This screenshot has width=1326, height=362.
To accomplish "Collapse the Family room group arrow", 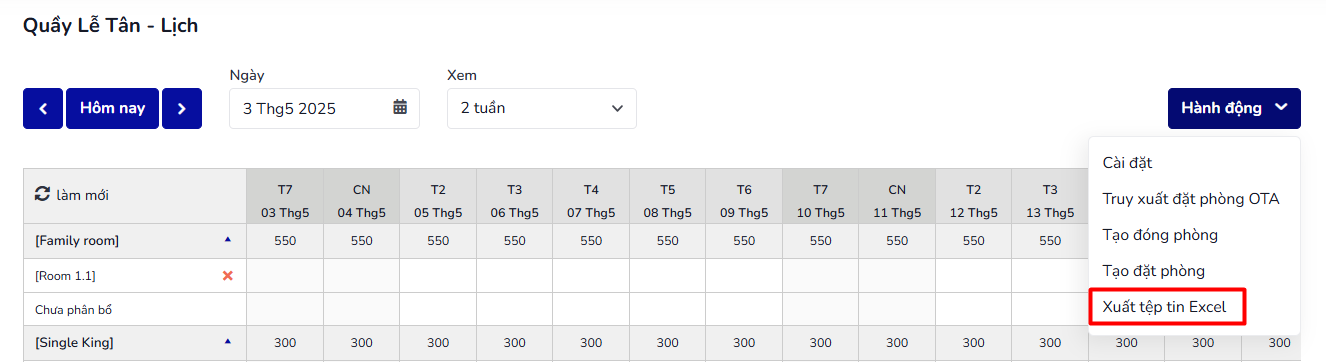I will click(x=228, y=240).
